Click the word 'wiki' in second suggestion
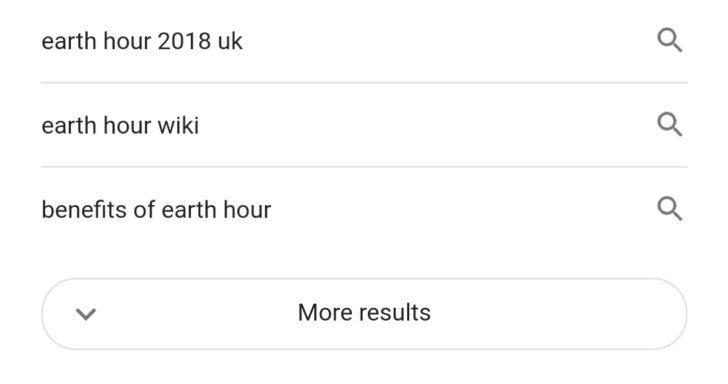 [178, 125]
